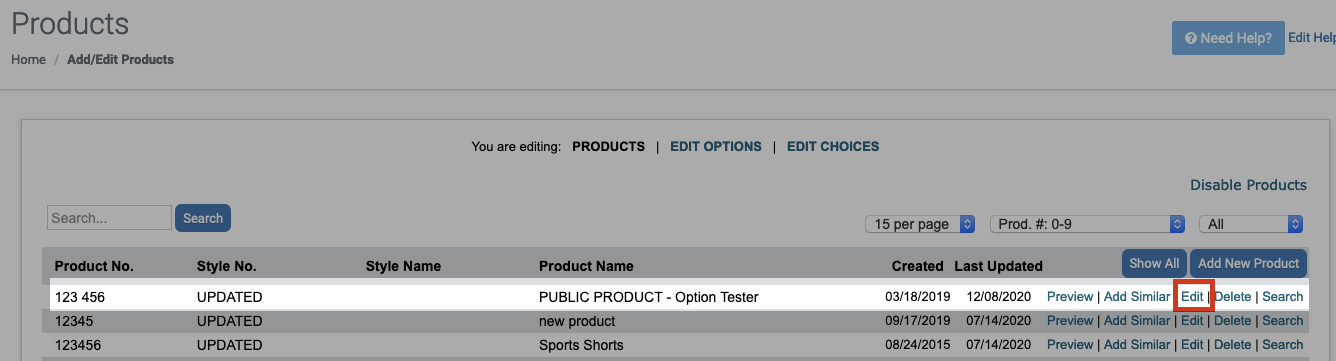Select the PRODUCTS editing mode
The height and width of the screenshot is (361, 1336).
tap(608, 146)
